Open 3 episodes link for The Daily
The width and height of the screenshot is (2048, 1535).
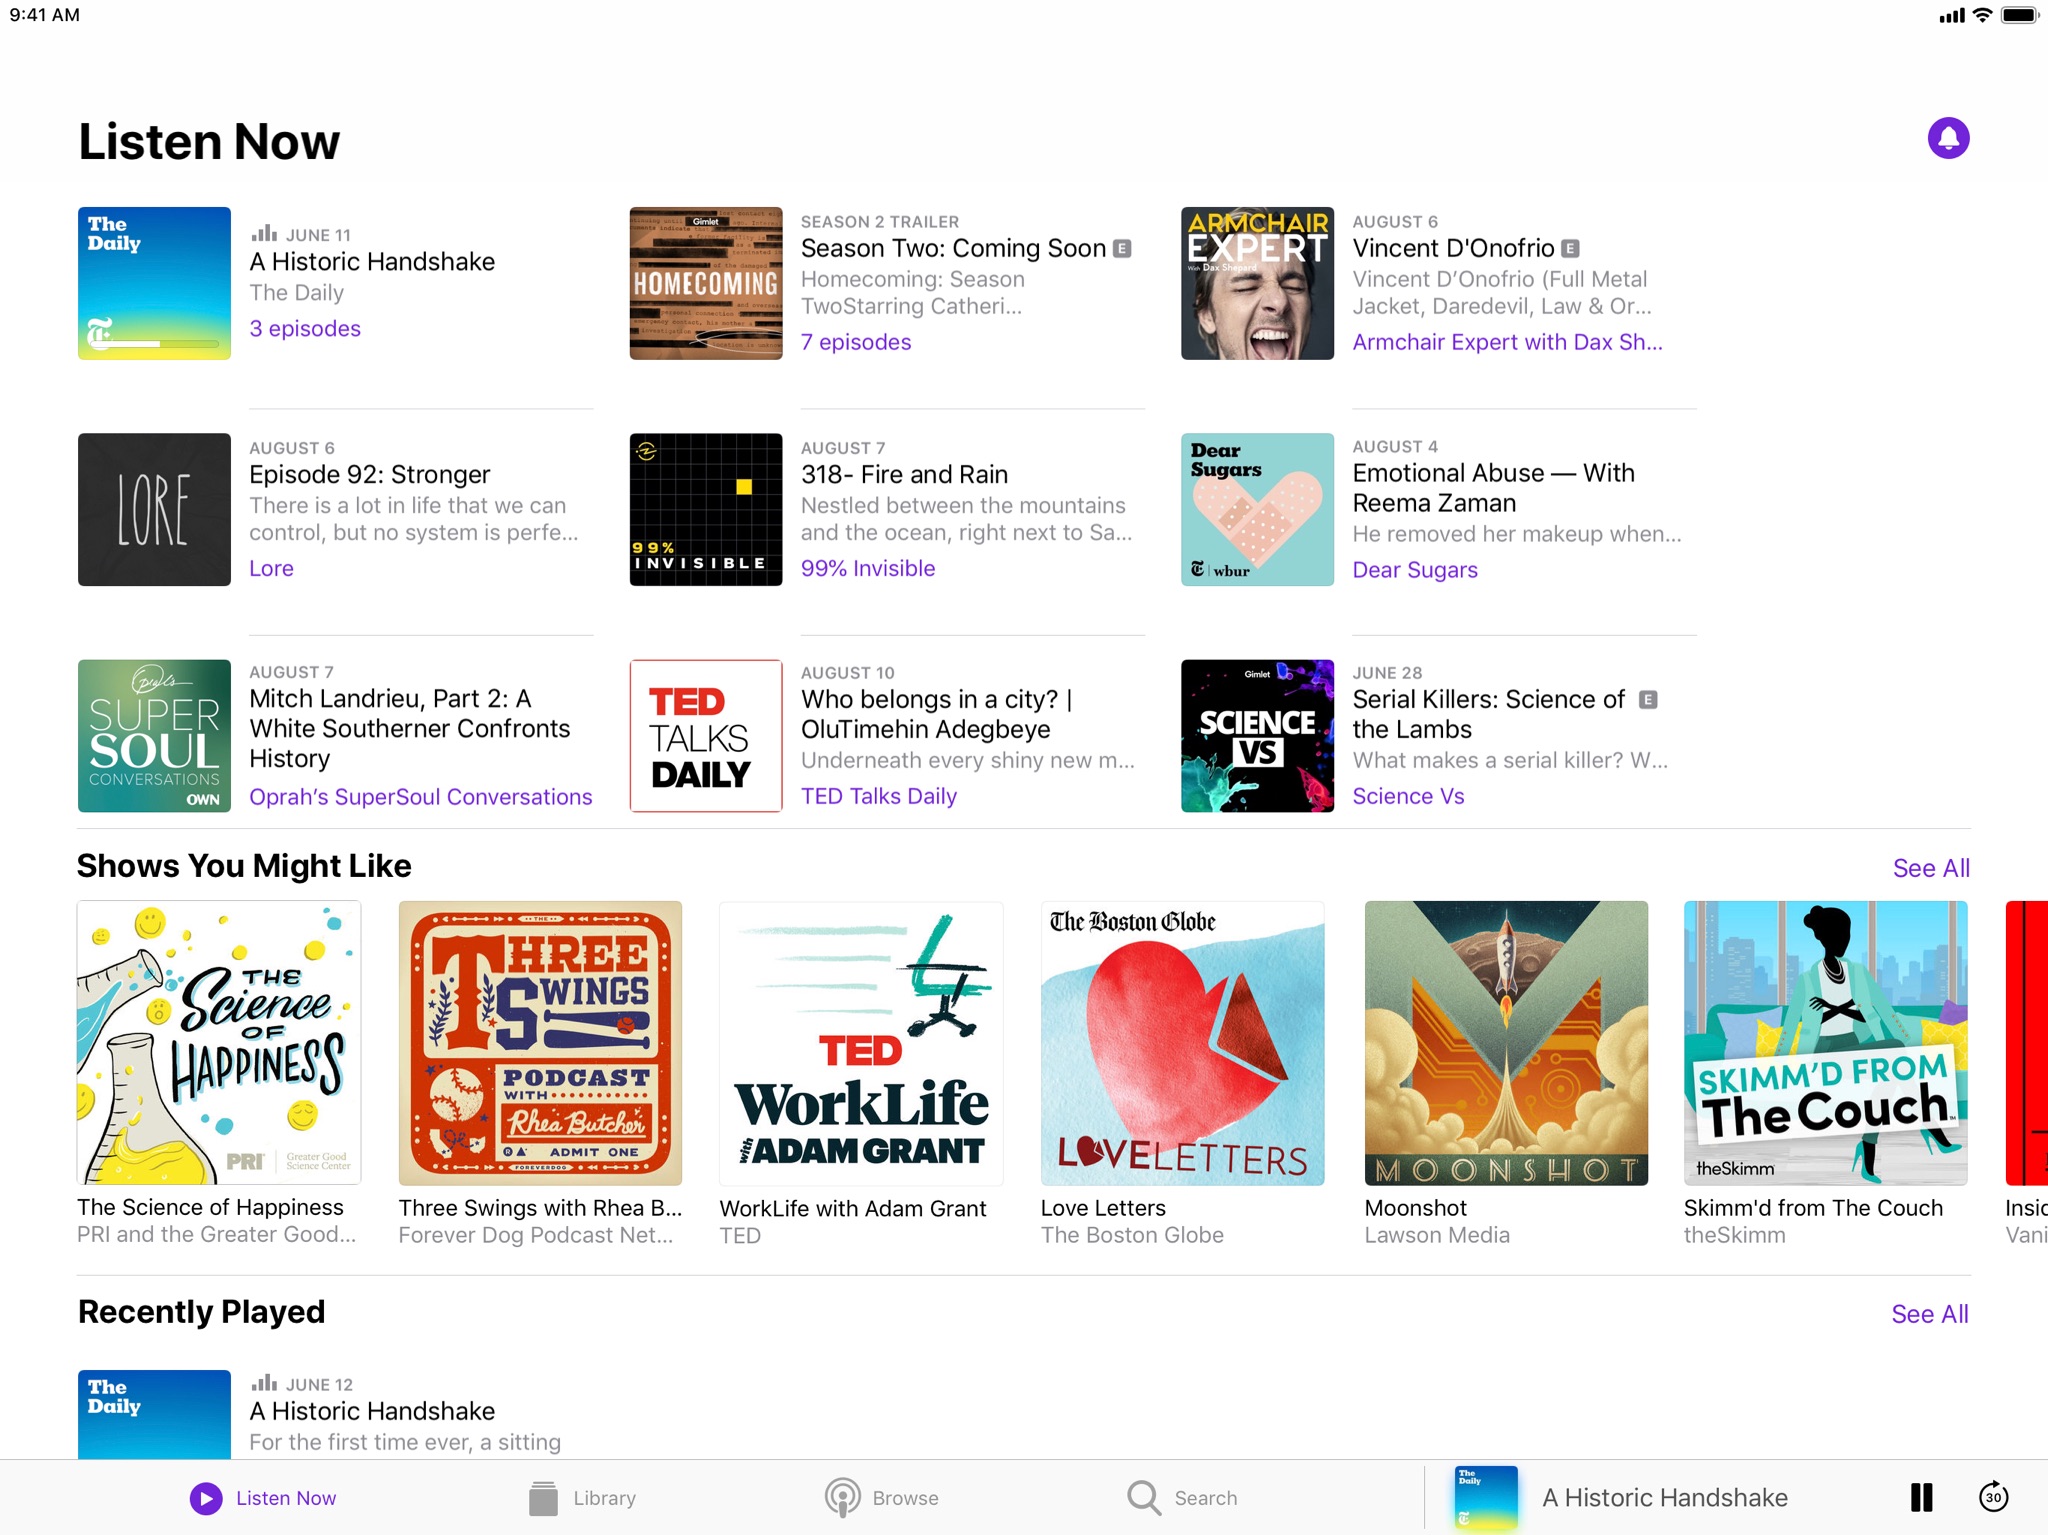point(305,328)
